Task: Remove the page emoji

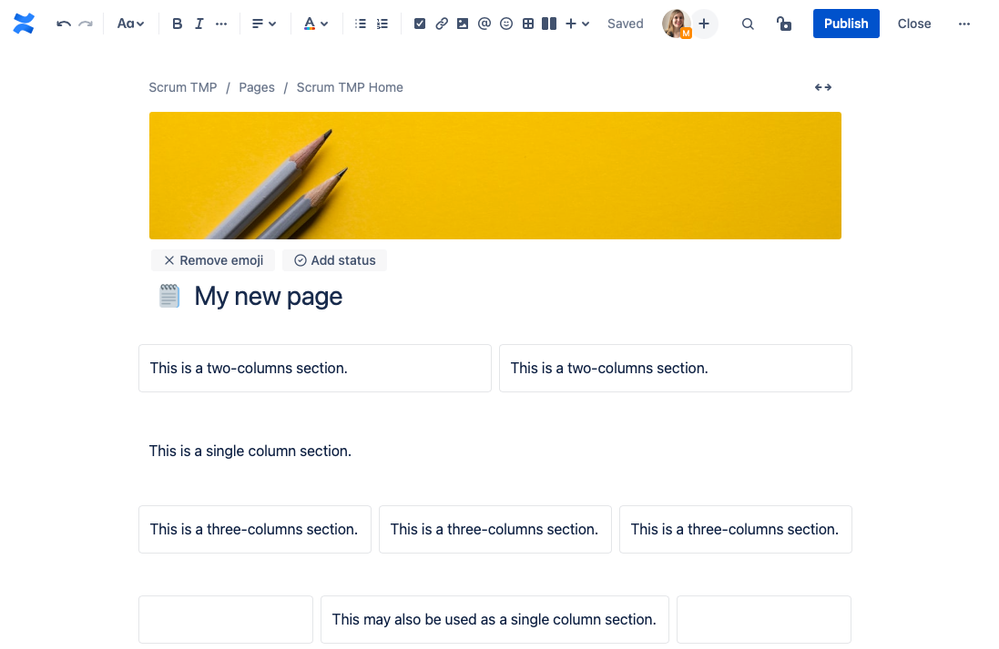Action: pos(212,260)
